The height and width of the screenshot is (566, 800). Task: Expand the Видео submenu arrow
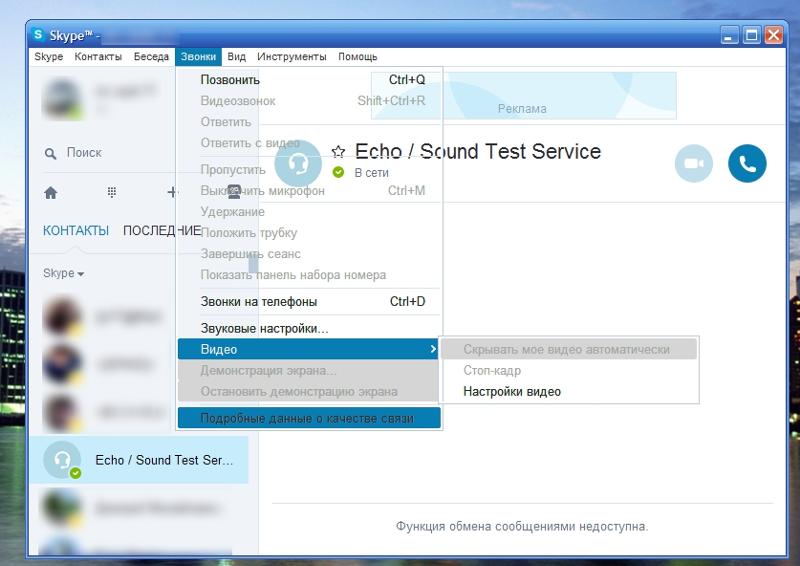(433, 349)
